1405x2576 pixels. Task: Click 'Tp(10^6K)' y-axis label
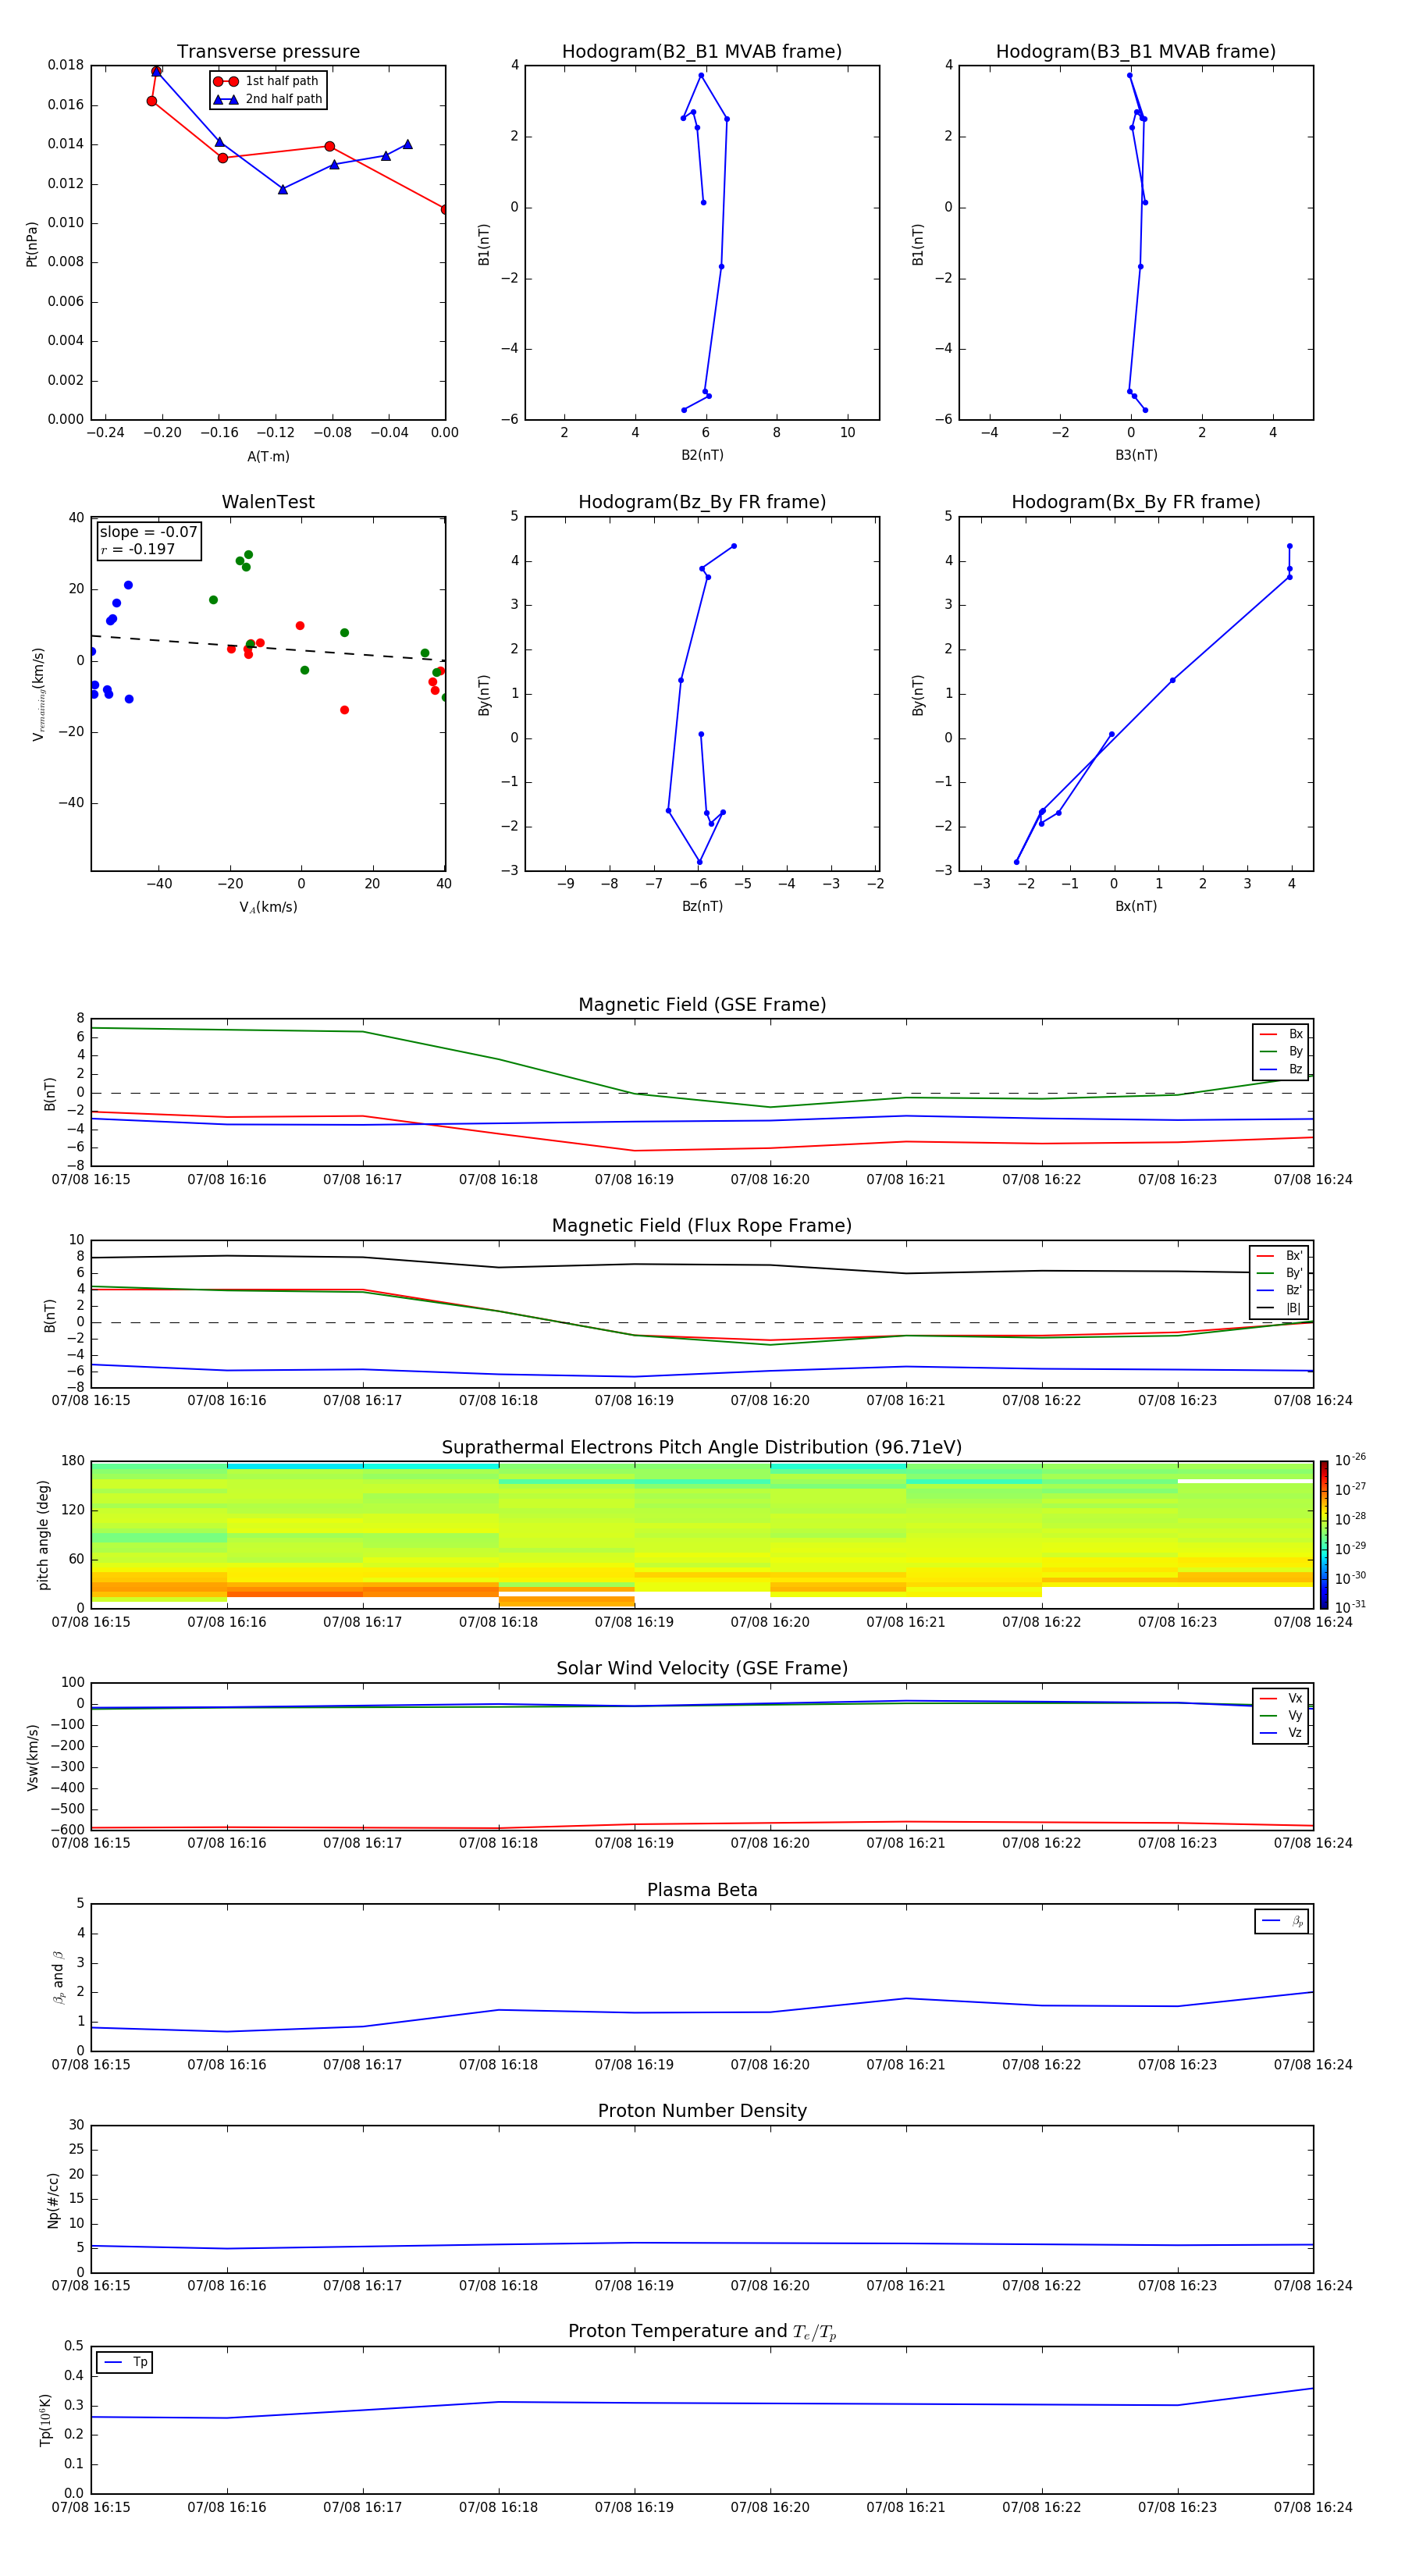pyautogui.click(x=45, y=2420)
